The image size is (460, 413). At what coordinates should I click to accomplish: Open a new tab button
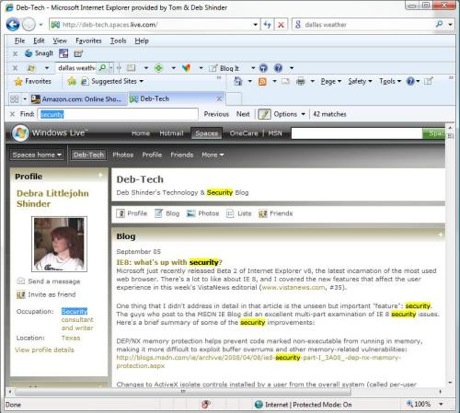click(234, 99)
